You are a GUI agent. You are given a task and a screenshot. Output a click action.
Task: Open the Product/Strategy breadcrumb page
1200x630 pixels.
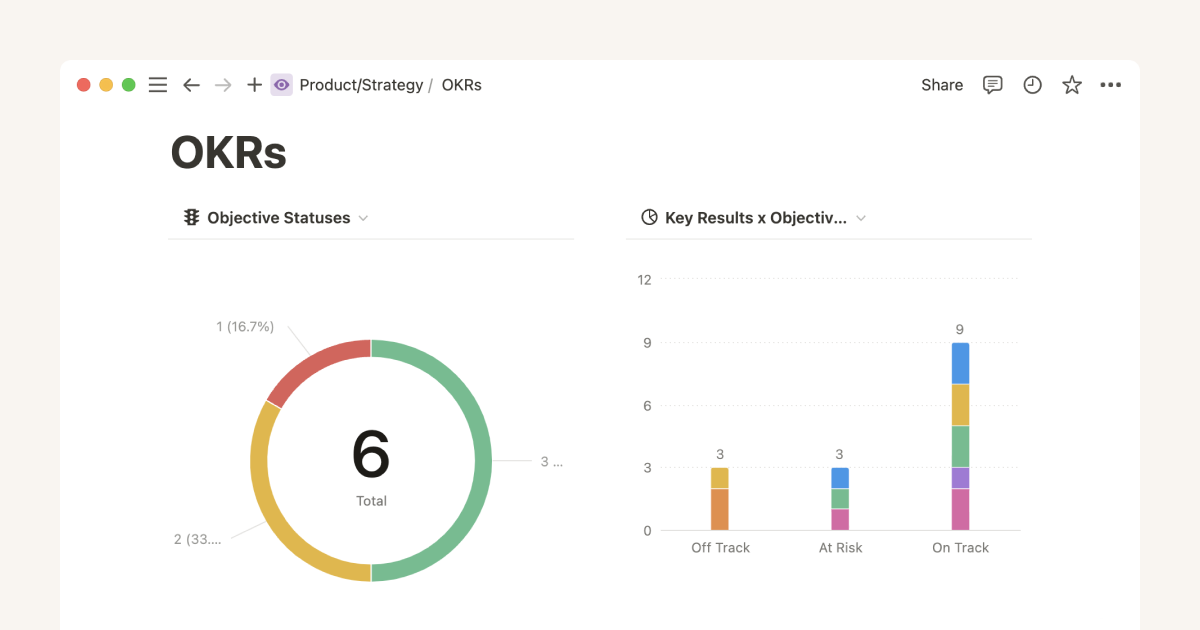360,85
